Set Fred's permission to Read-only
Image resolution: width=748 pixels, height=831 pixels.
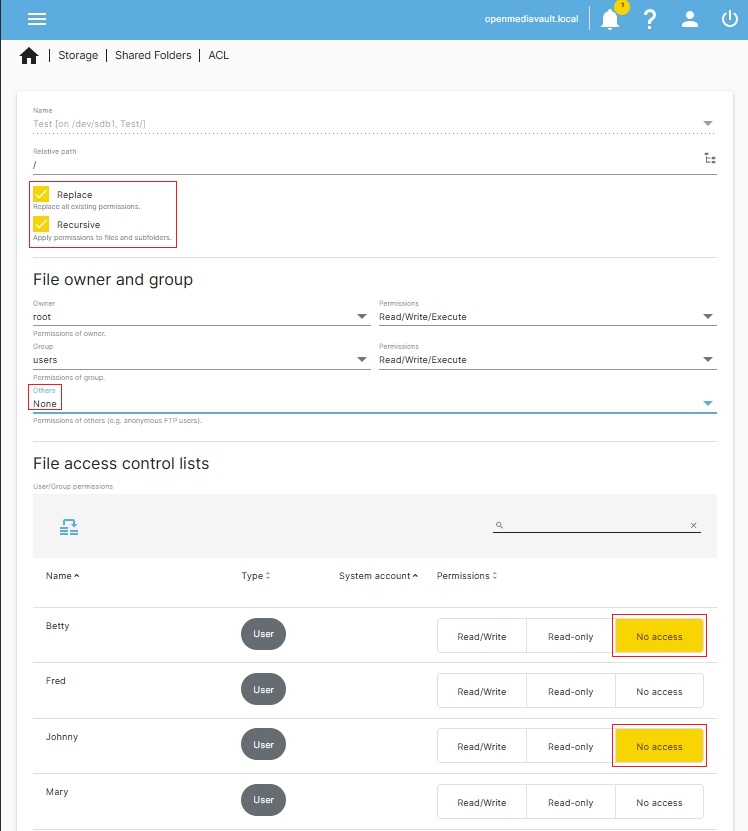click(x=570, y=691)
